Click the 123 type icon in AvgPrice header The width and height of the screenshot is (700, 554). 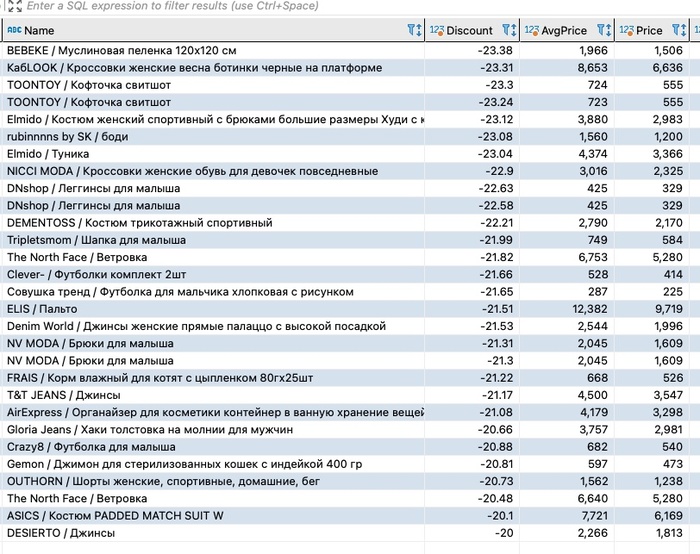click(x=532, y=30)
